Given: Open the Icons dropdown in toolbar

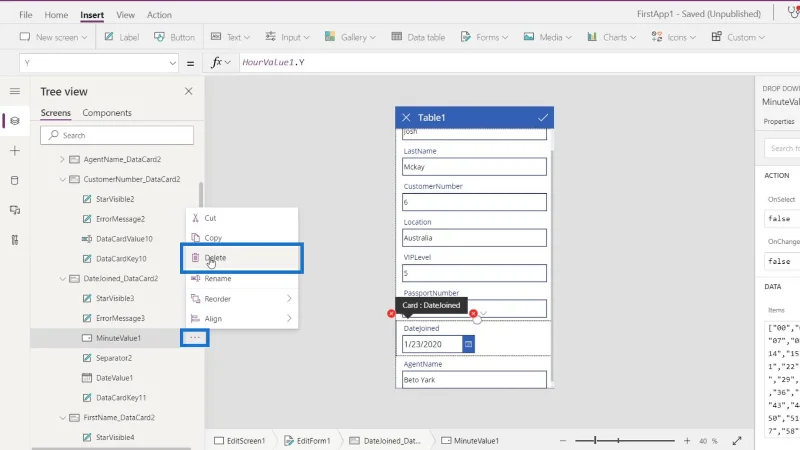Looking at the screenshot, I should [673, 37].
